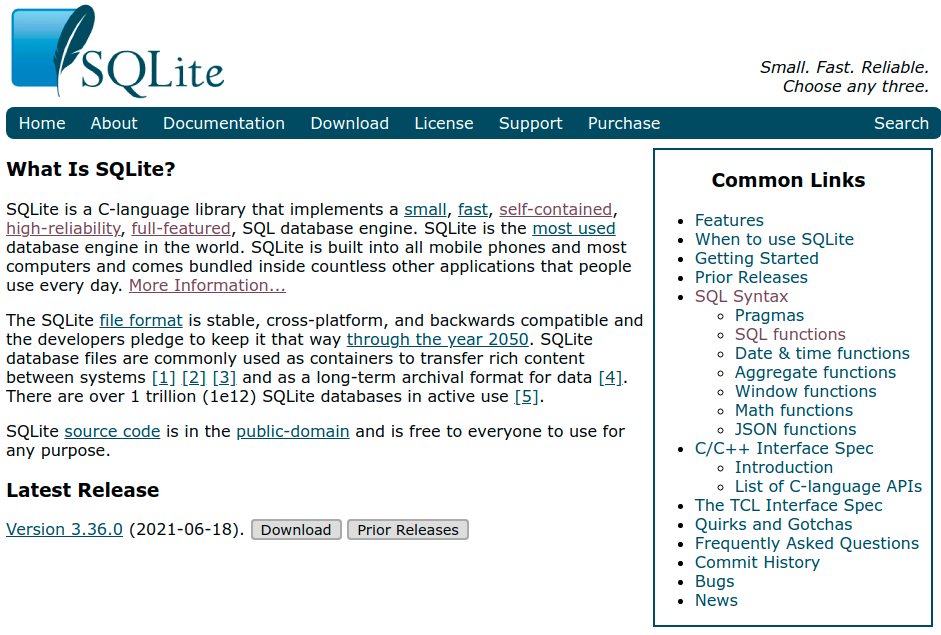Click the Download button under Latest Release
The image size is (941, 635).
296,530
